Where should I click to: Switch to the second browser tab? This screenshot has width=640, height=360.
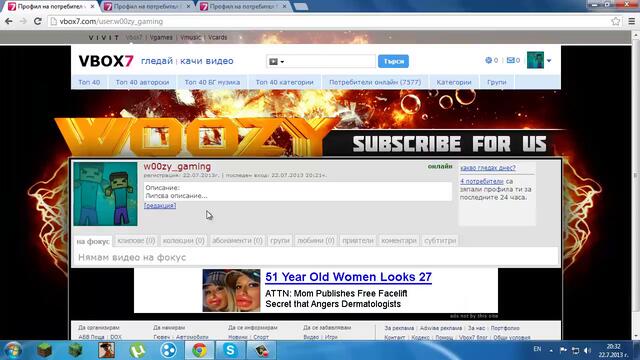coord(147,7)
